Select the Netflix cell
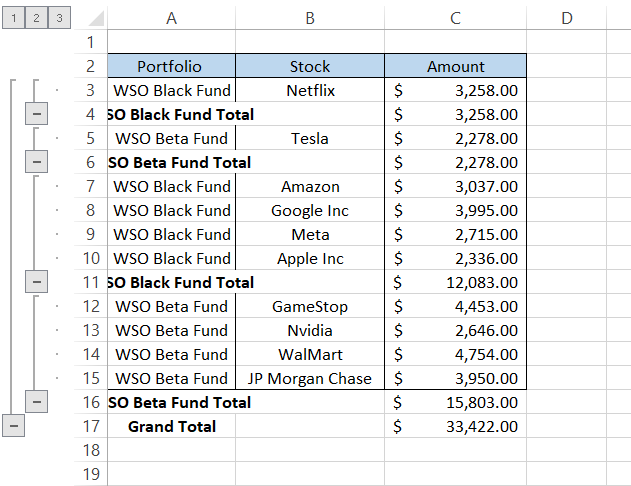 310,90
